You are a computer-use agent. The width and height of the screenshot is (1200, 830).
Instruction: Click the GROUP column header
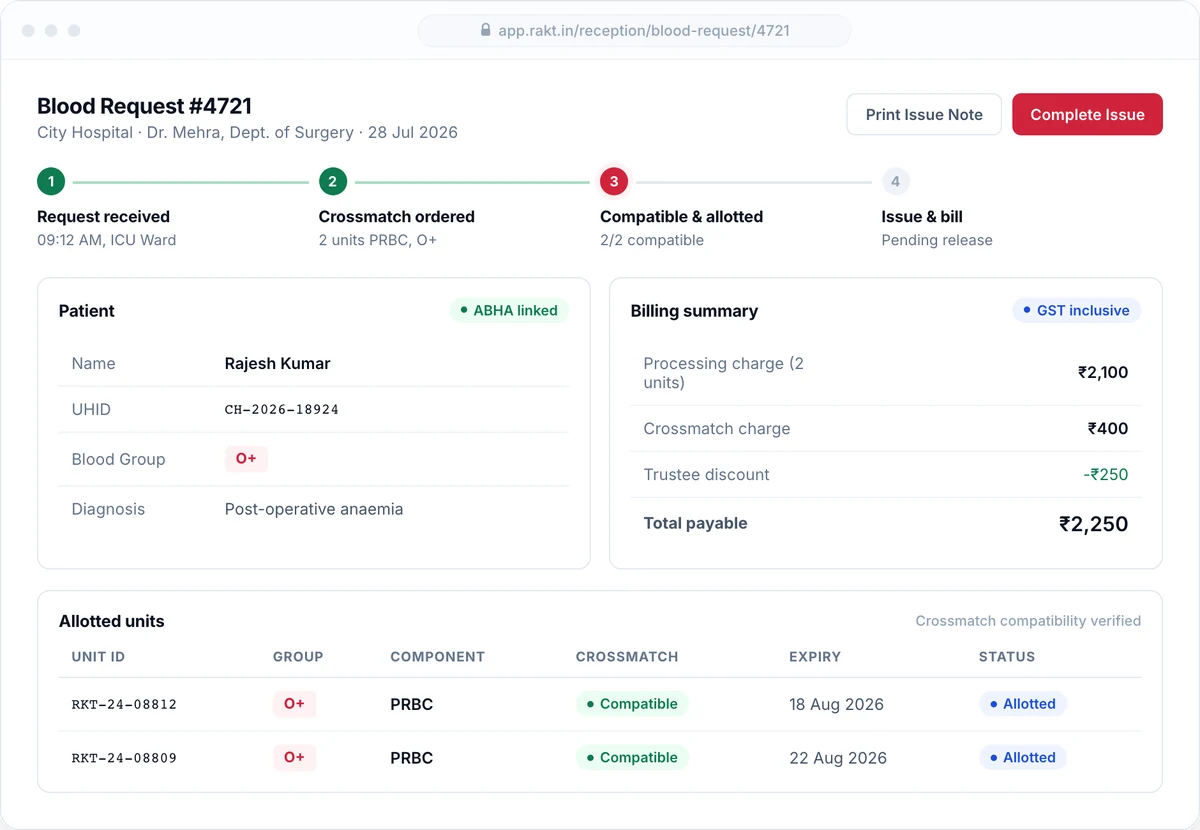298,657
